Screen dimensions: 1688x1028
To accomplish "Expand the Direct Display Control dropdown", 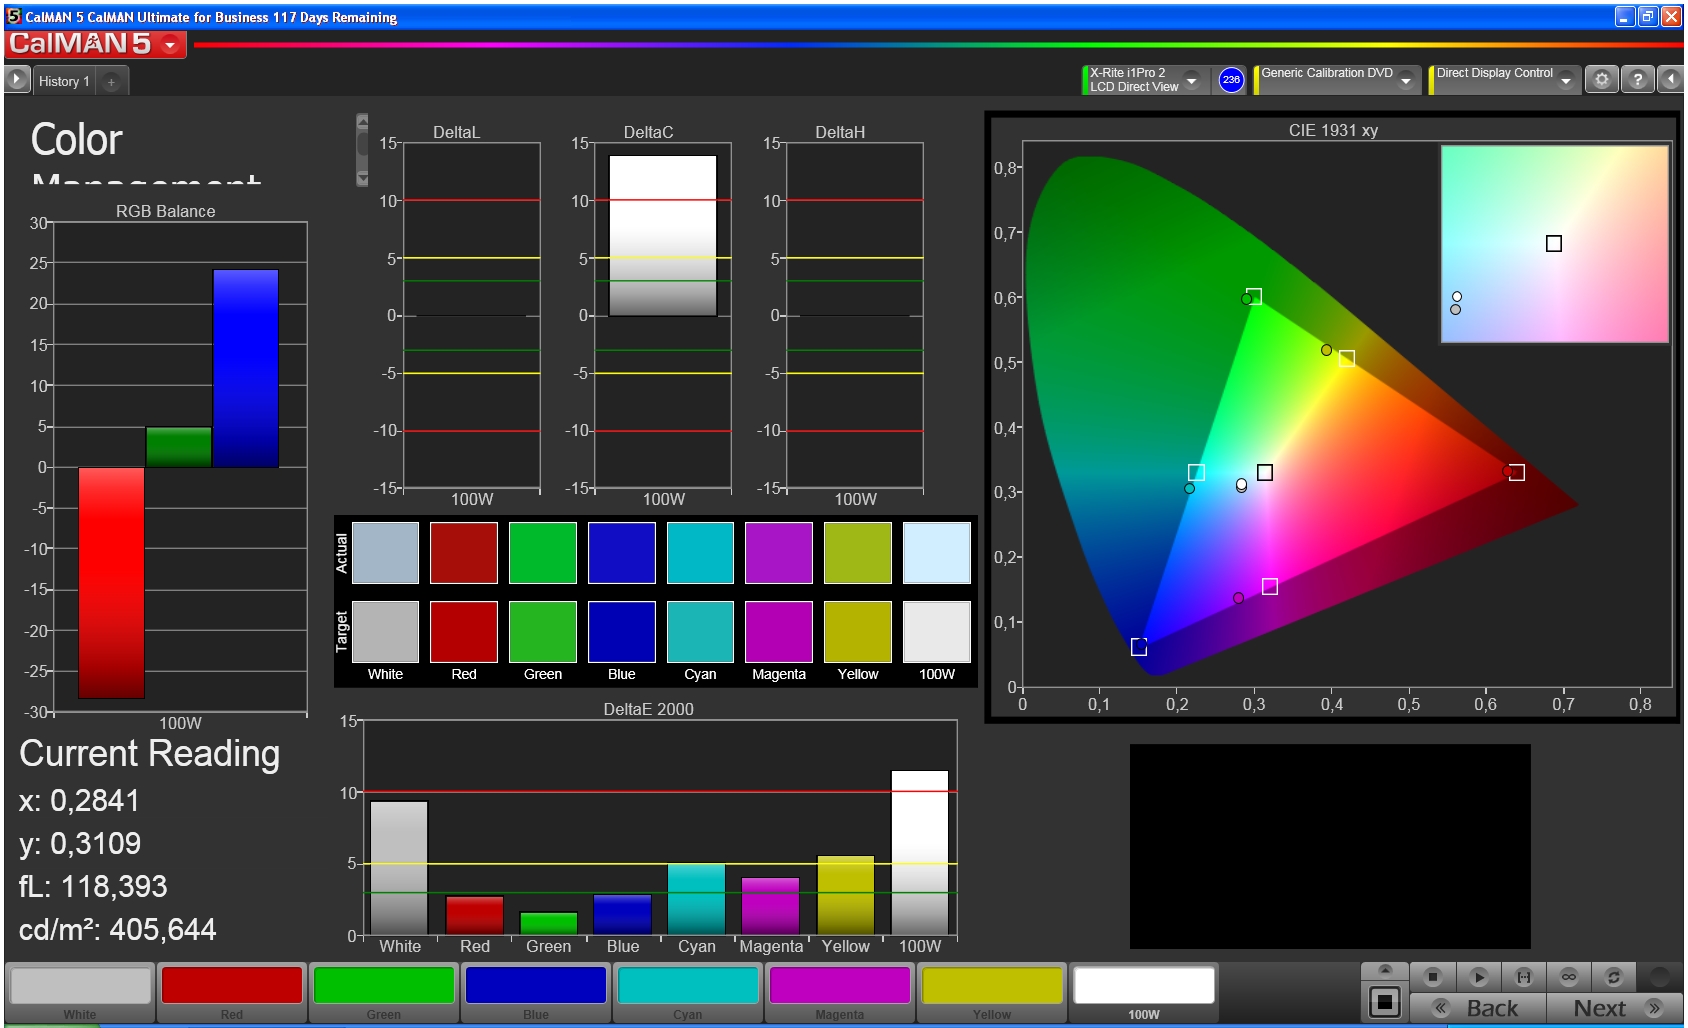I will point(1566,80).
